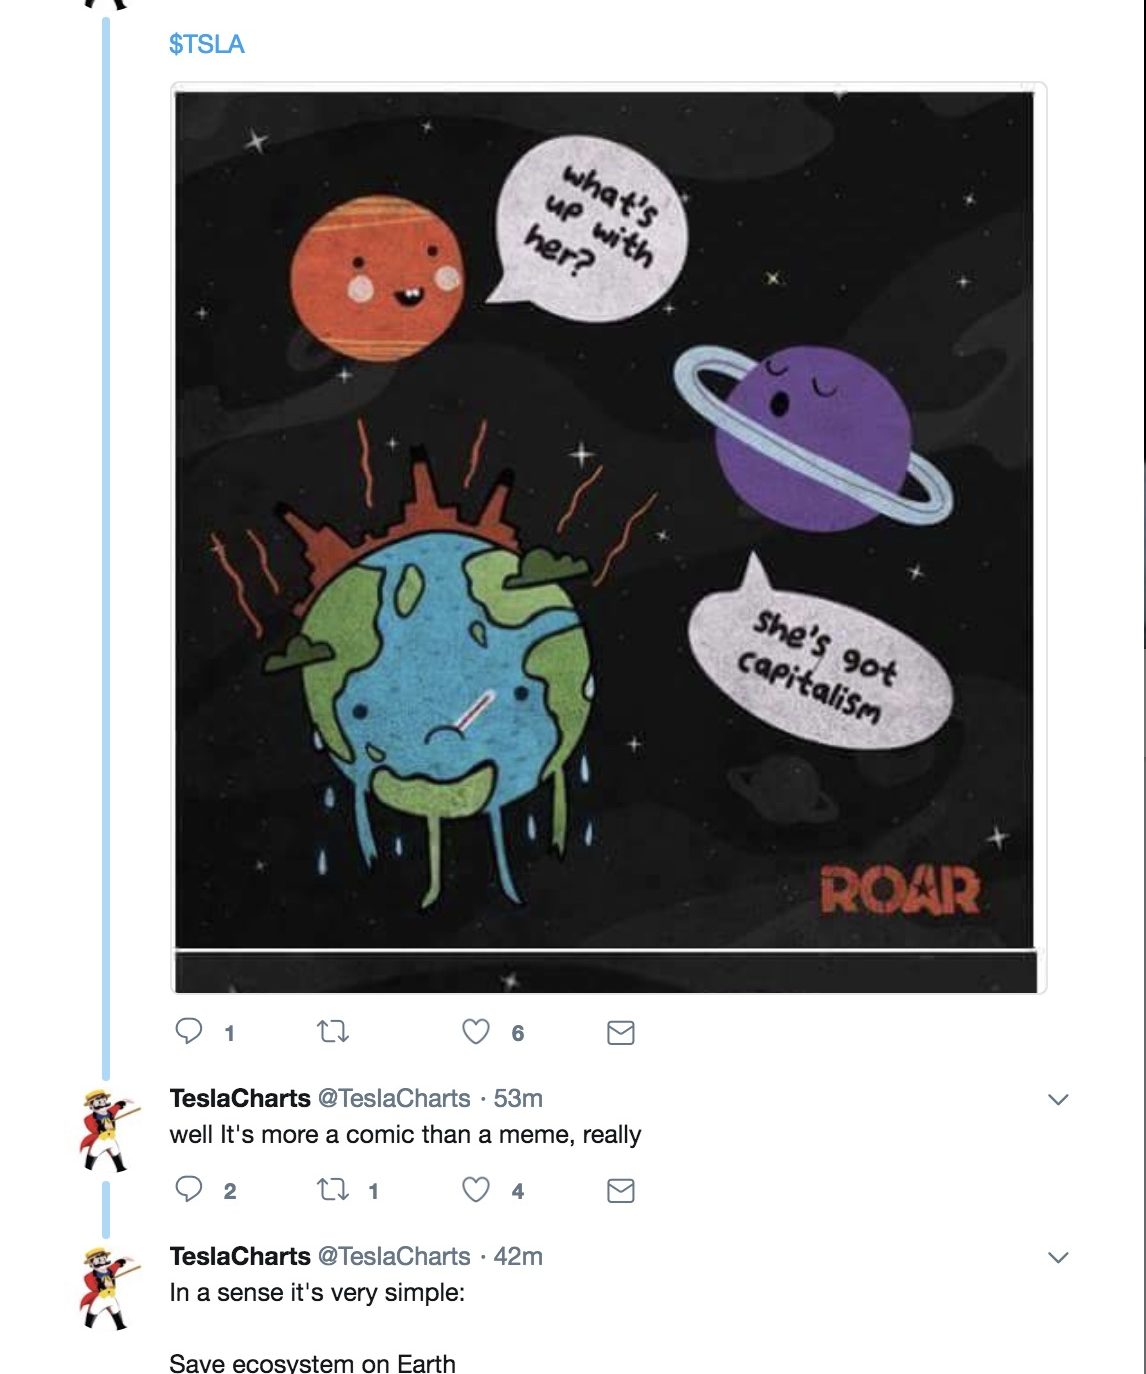Viewport: 1146px width, 1374px height.
Task: Like the tweet with 4 likes
Action: (476, 1189)
